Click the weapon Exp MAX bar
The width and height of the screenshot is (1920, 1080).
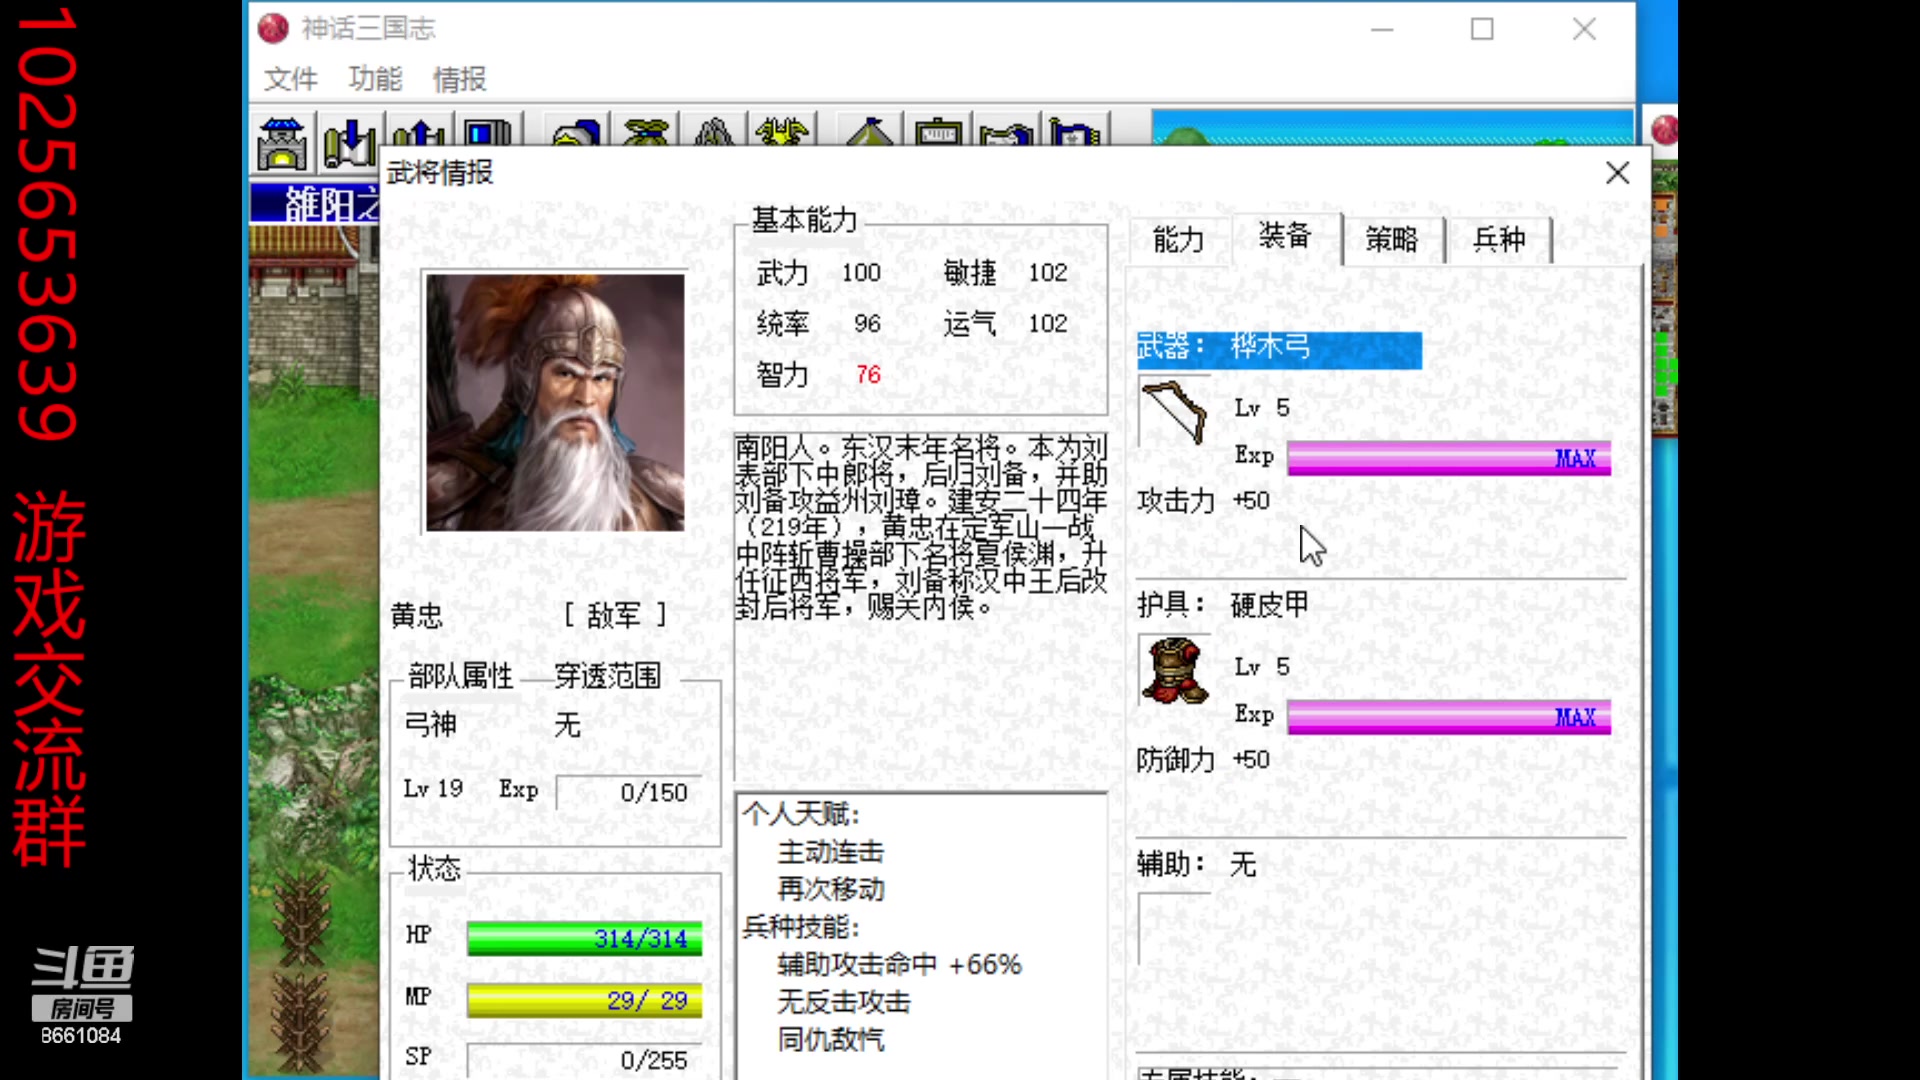pyautogui.click(x=1449, y=458)
